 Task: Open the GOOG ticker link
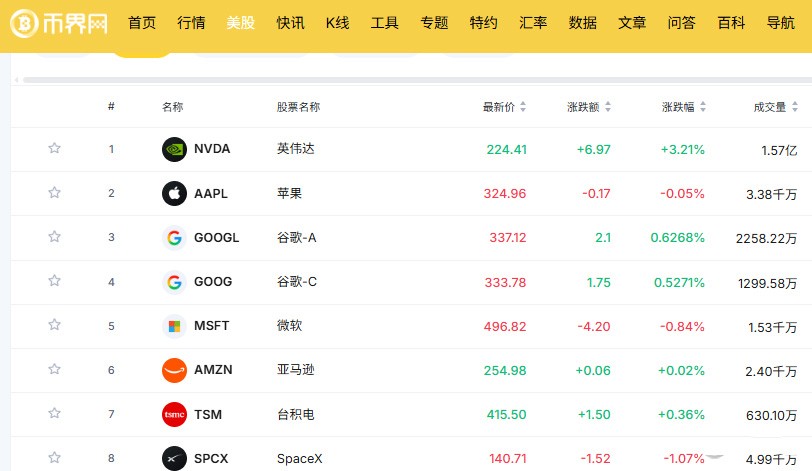(213, 282)
